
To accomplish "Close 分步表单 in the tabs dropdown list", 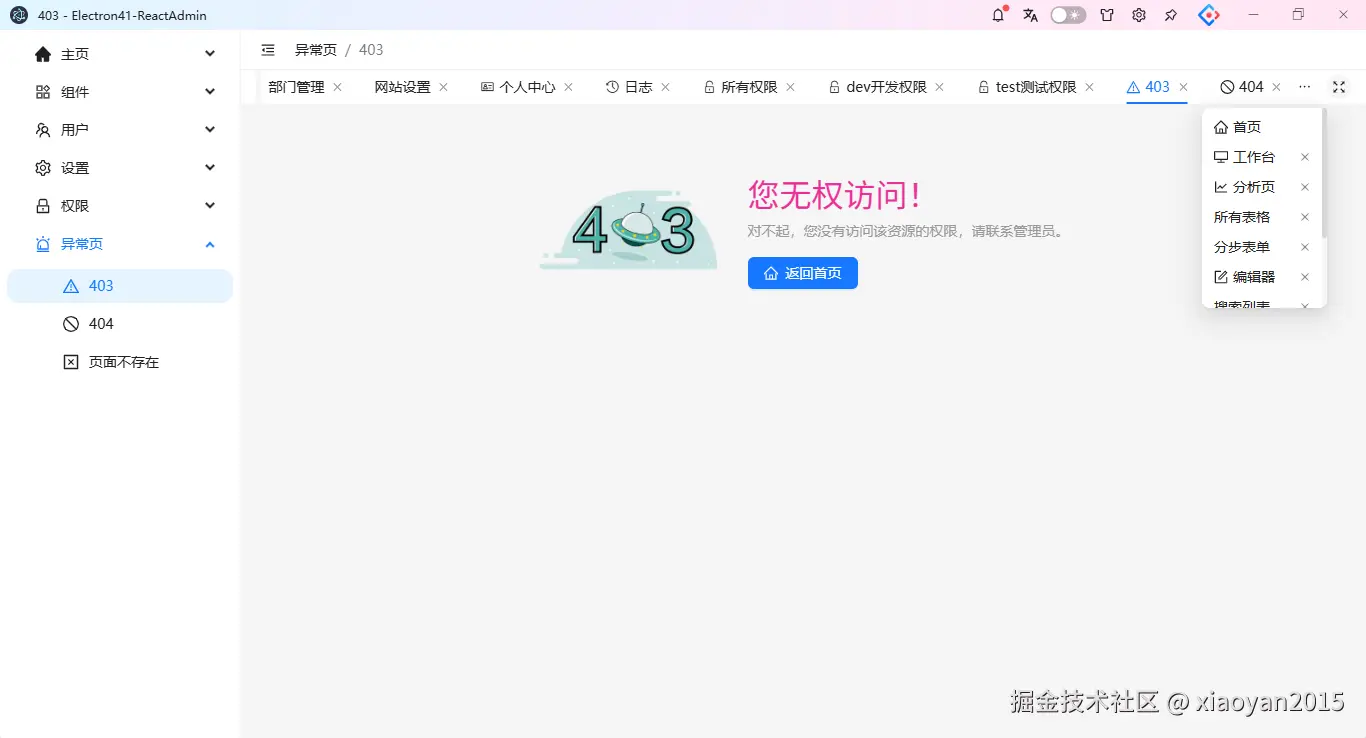I will point(1305,247).
